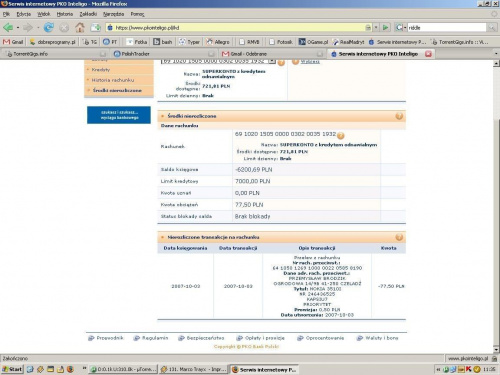Open the Widok menu

pos(44,14)
